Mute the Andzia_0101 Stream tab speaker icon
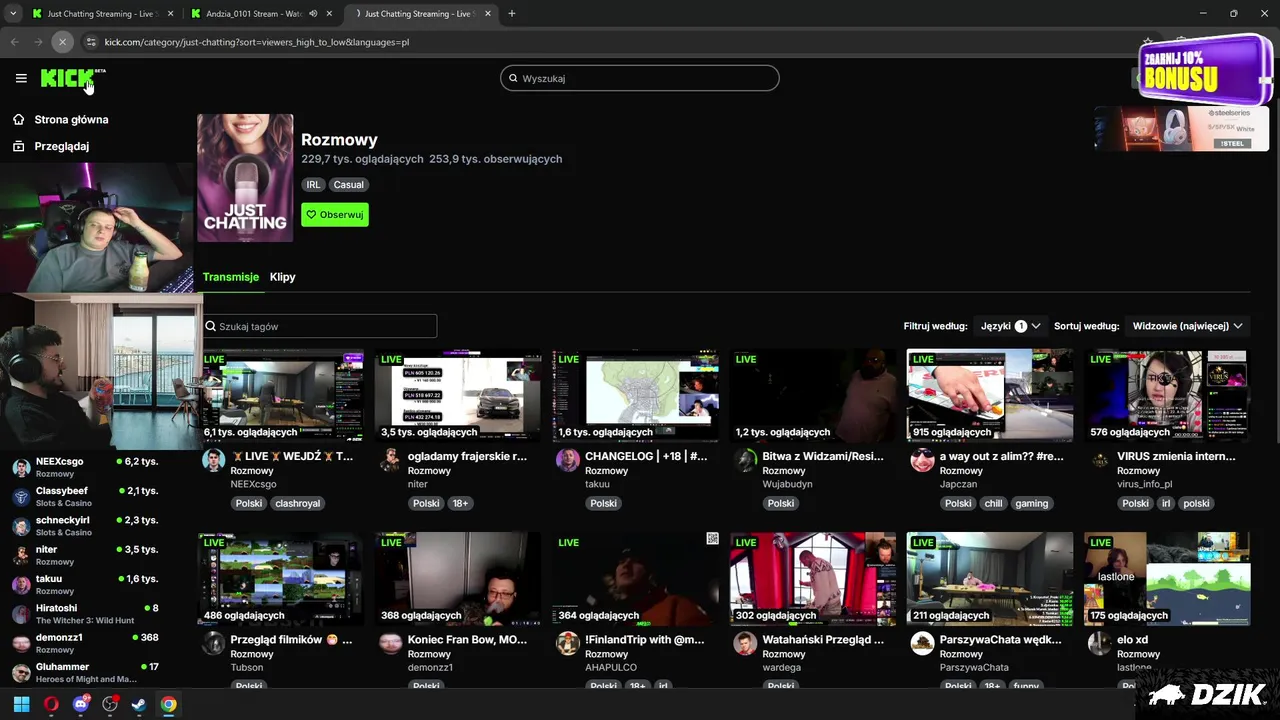Image resolution: width=1280 pixels, height=720 pixels. pyautogui.click(x=313, y=14)
